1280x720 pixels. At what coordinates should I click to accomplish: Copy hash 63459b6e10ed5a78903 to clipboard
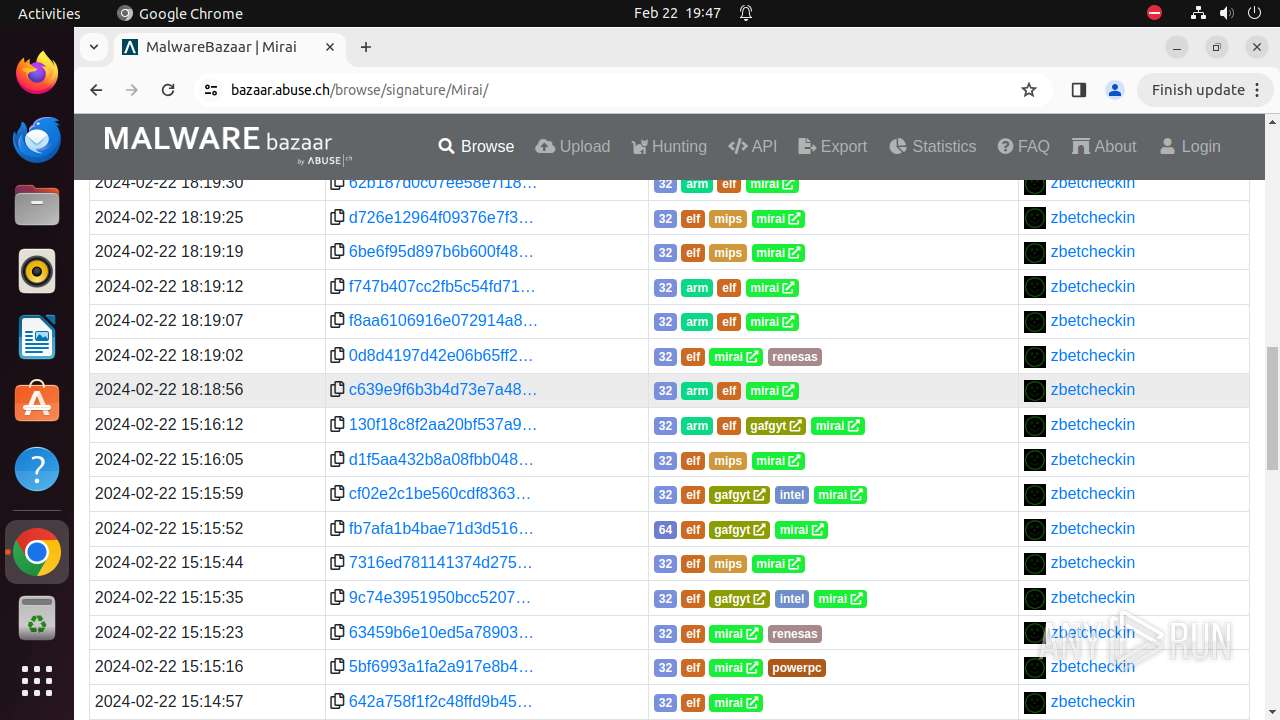tap(337, 633)
